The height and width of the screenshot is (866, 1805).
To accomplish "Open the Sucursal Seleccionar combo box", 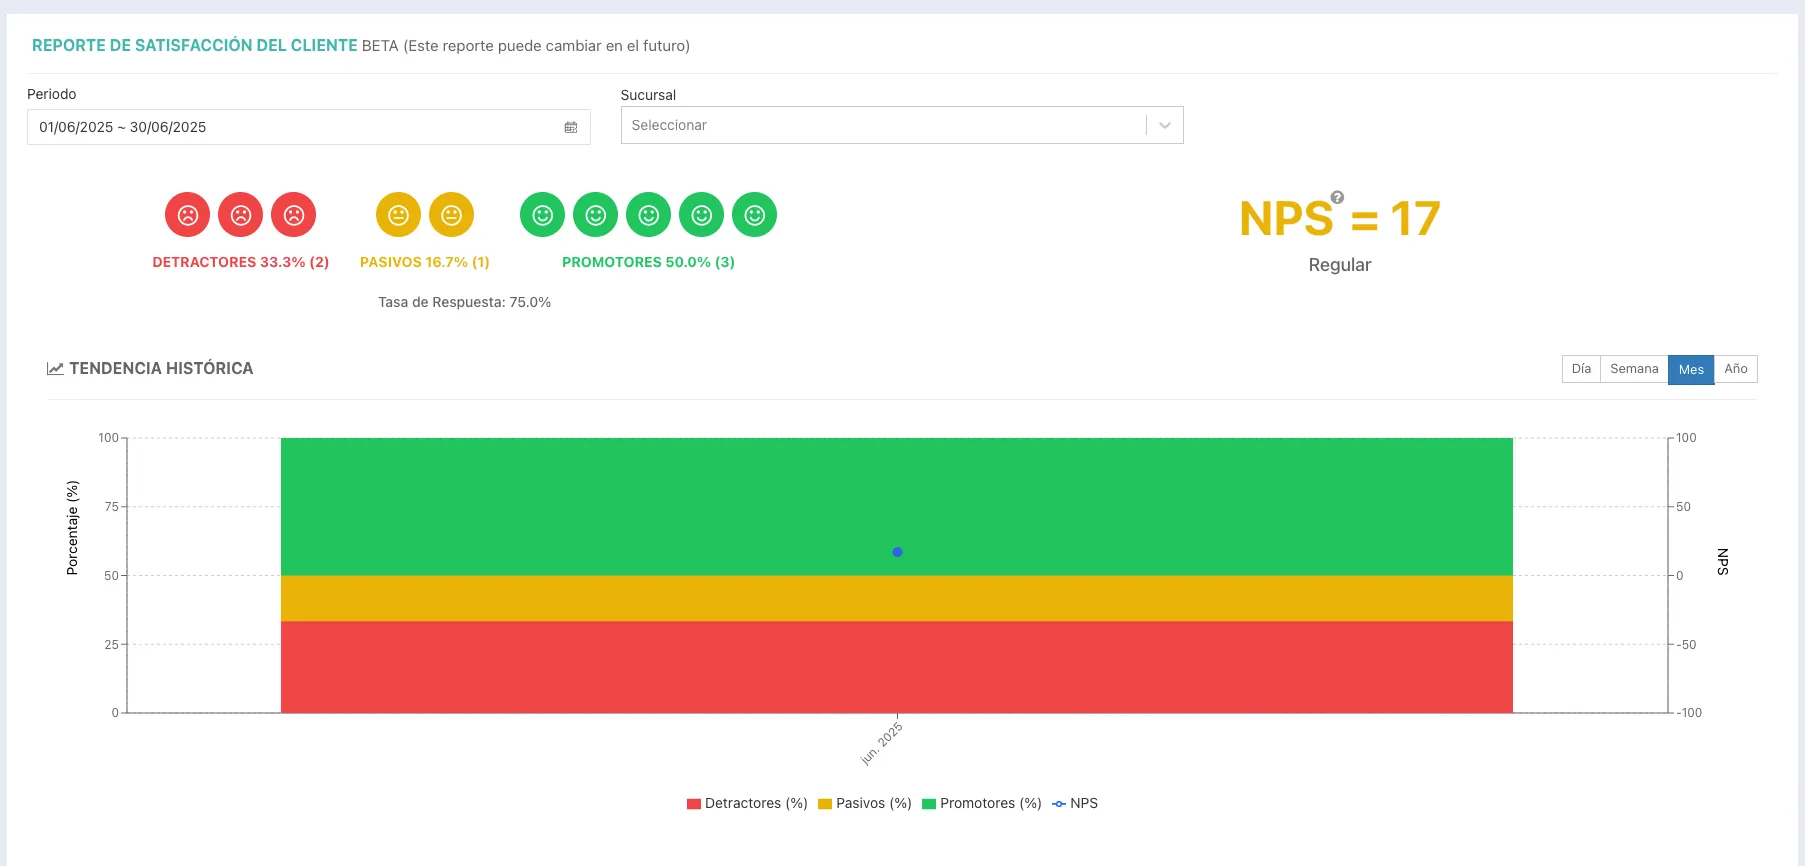I will tap(902, 125).
